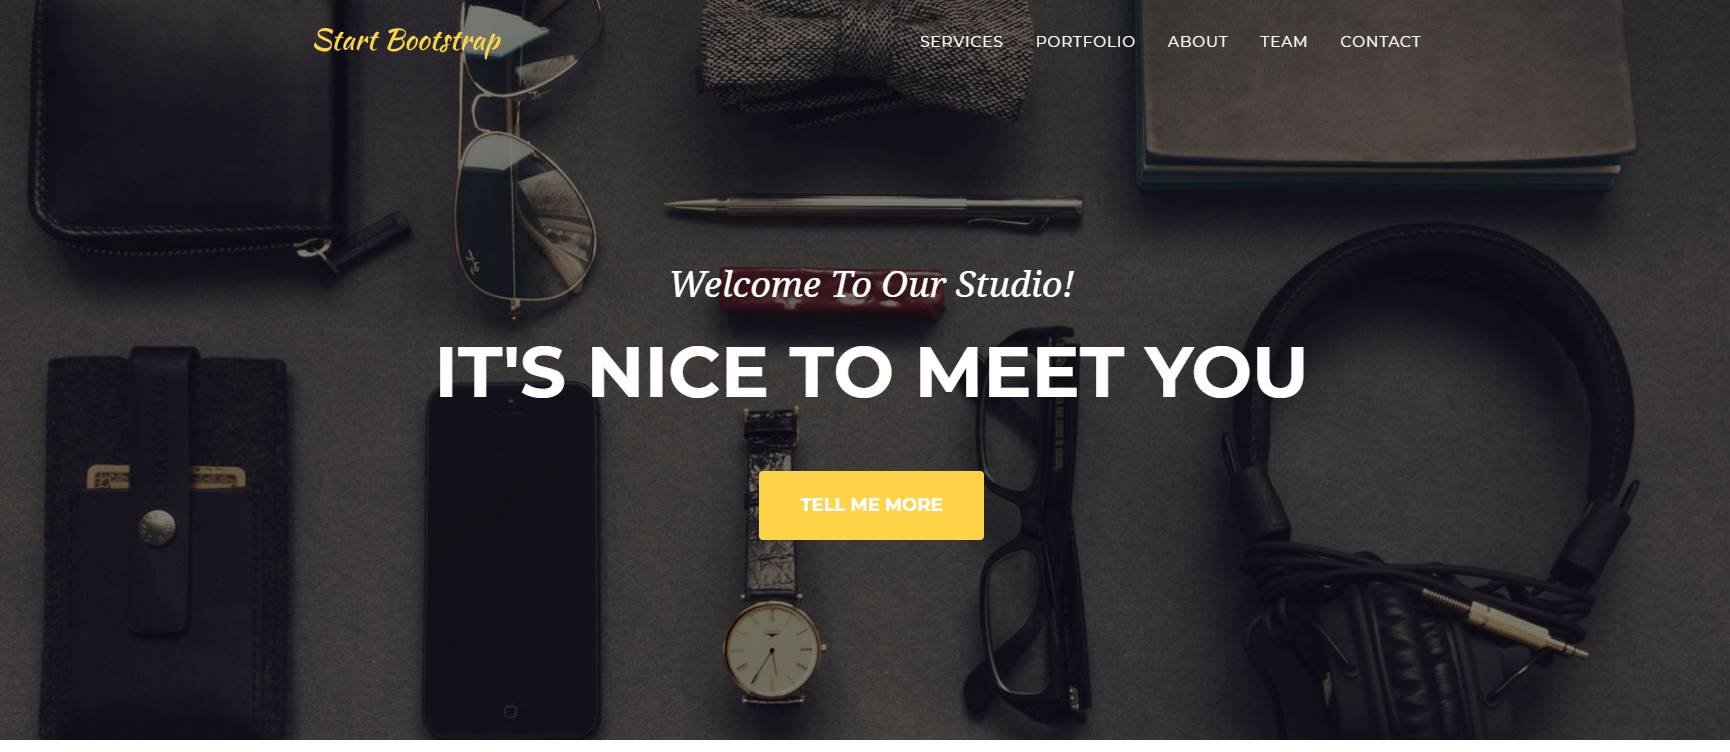Click the "Welcome To Our Studio!" subheading
The height and width of the screenshot is (752, 1730).
point(871,284)
